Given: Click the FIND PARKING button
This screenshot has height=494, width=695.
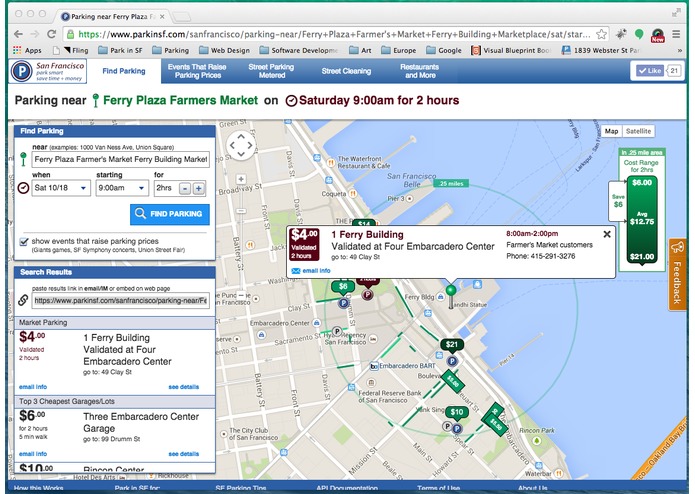Looking at the screenshot, I should [x=170, y=214].
